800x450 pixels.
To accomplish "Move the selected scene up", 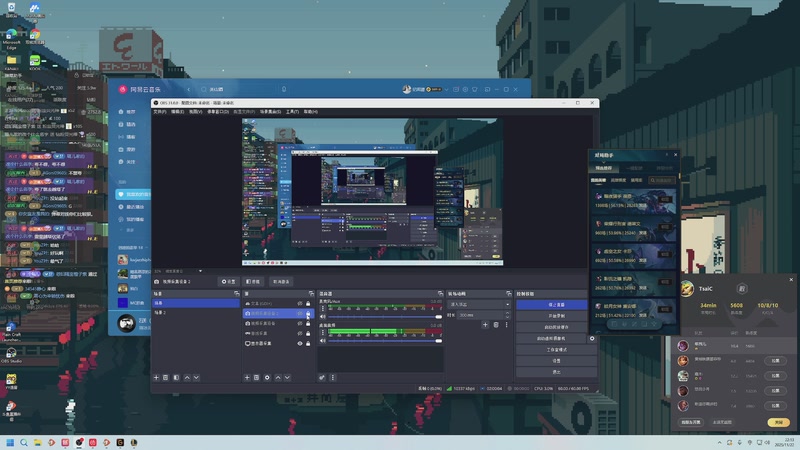I will [187, 378].
